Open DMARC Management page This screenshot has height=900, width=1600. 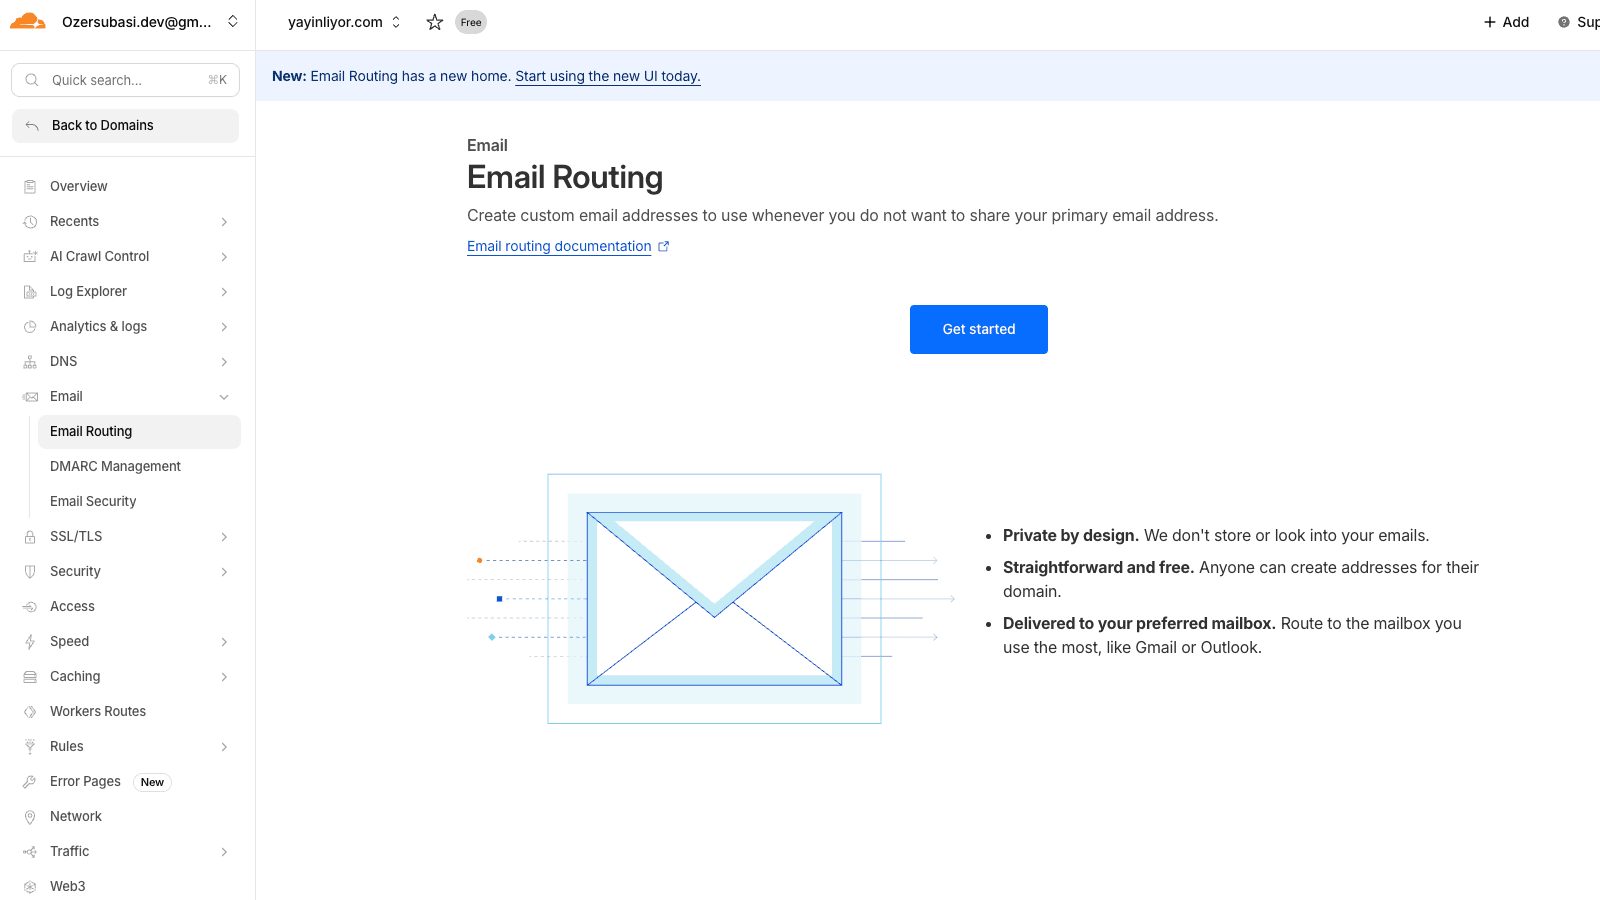[x=115, y=467]
